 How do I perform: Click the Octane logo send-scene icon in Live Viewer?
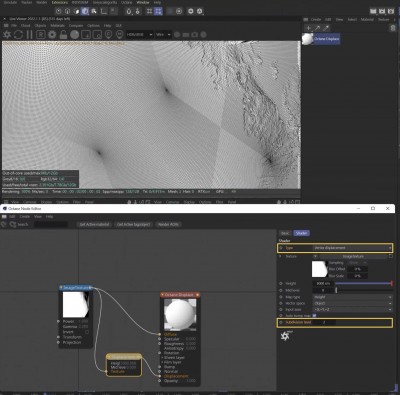pyautogui.click(x=7, y=35)
